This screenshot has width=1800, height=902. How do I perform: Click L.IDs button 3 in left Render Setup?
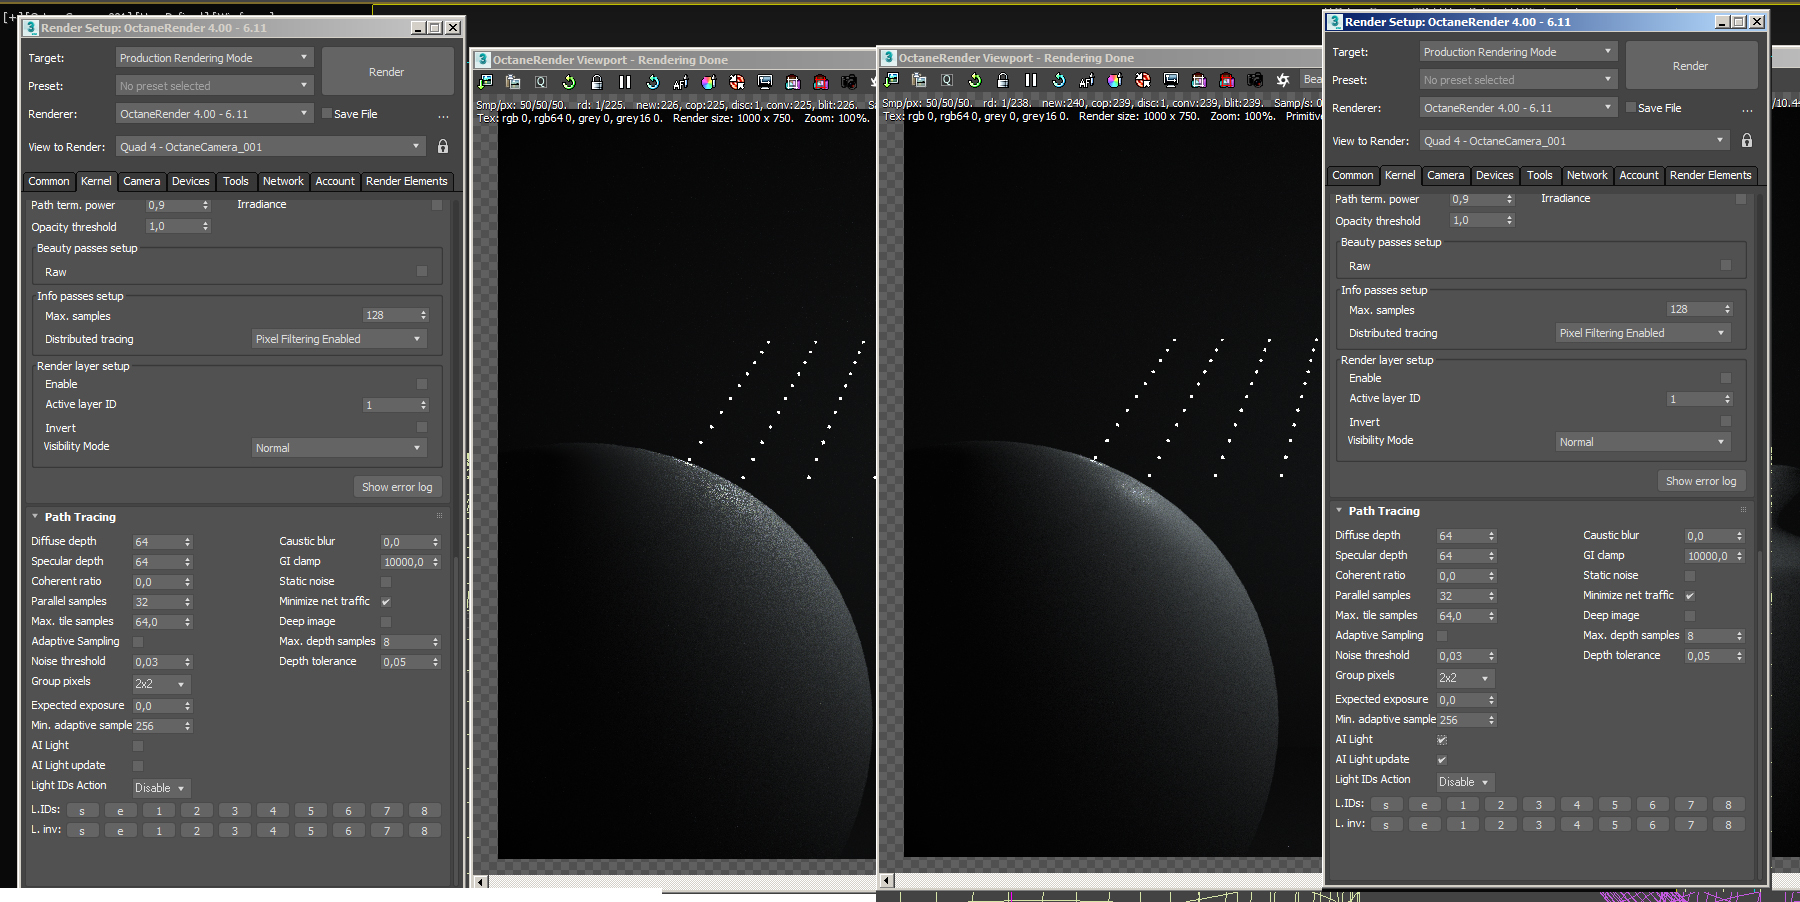pos(235,811)
